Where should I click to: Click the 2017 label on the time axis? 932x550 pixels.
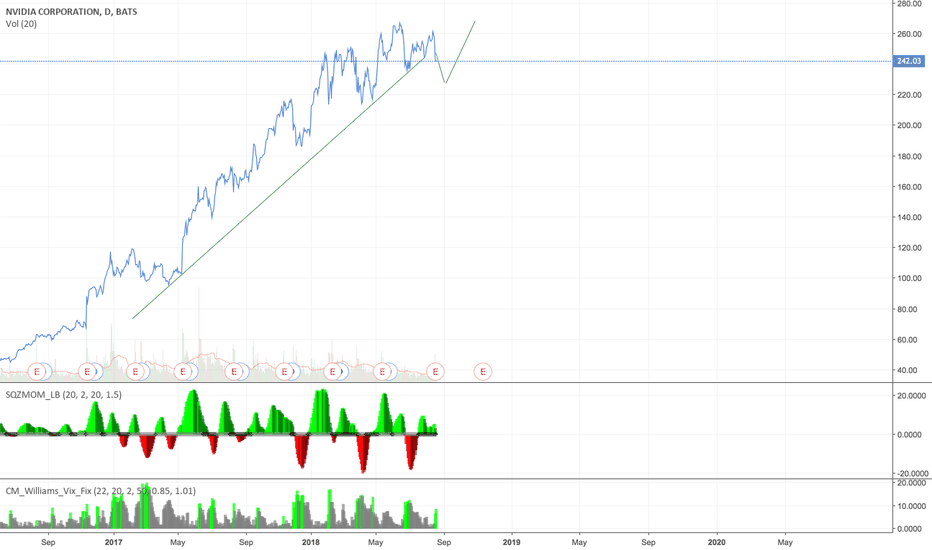coord(113,542)
